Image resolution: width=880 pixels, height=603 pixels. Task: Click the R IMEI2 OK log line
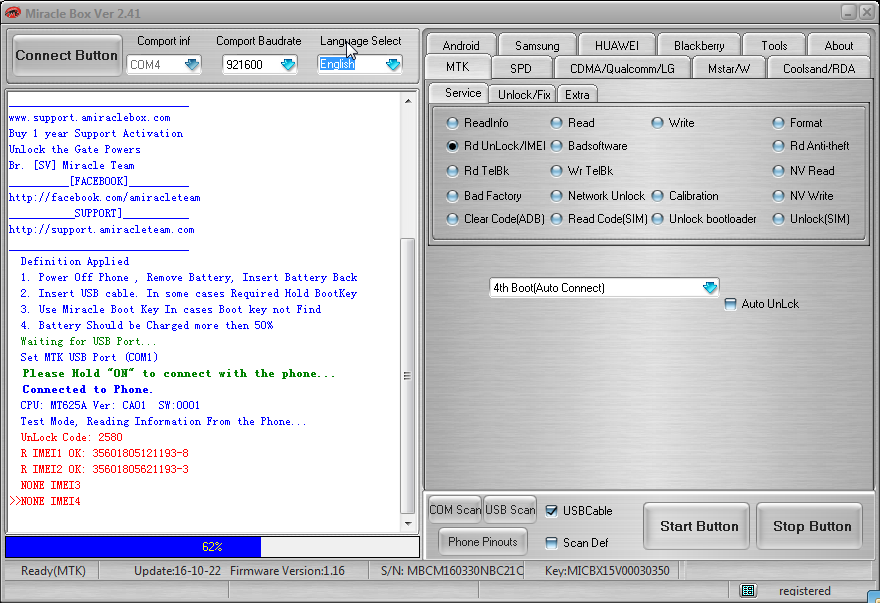click(x=104, y=469)
